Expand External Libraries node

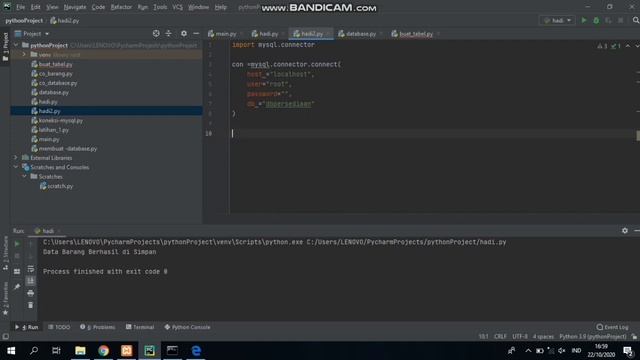(16, 158)
